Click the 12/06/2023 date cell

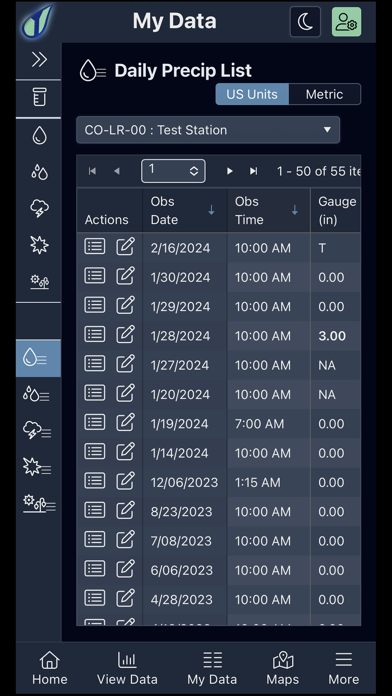pos(184,482)
